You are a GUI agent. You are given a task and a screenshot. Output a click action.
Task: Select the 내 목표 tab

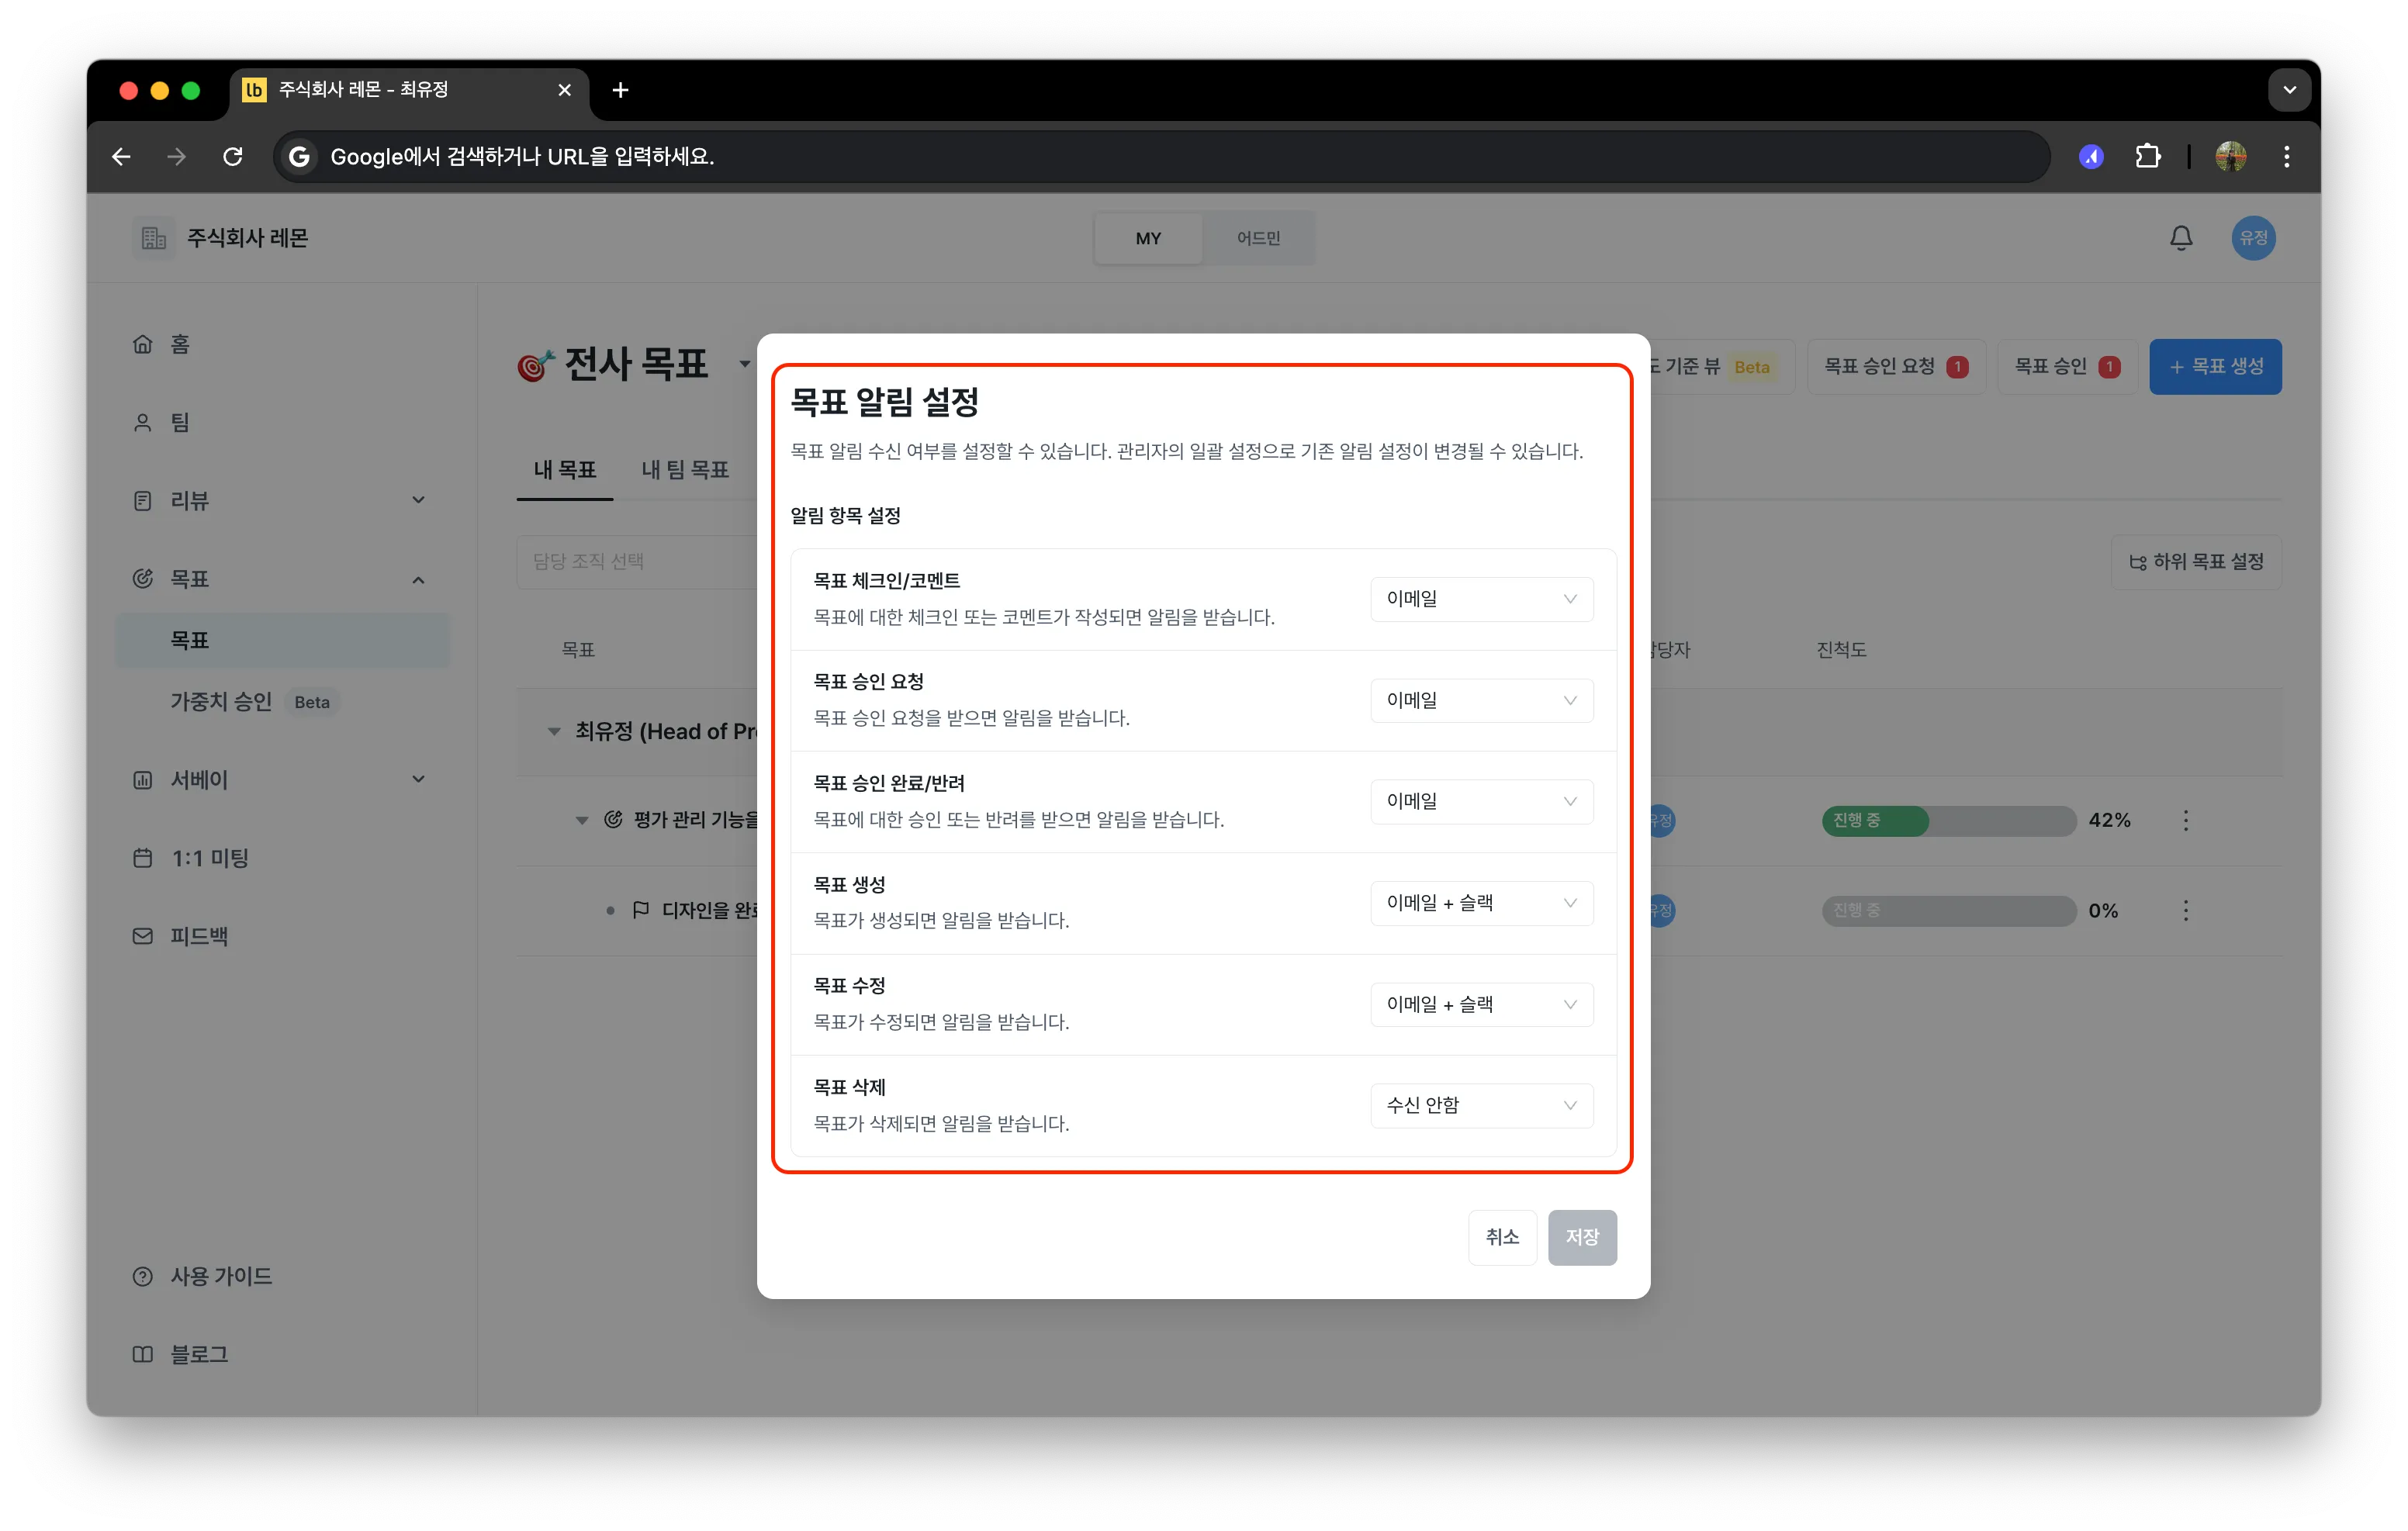click(564, 470)
